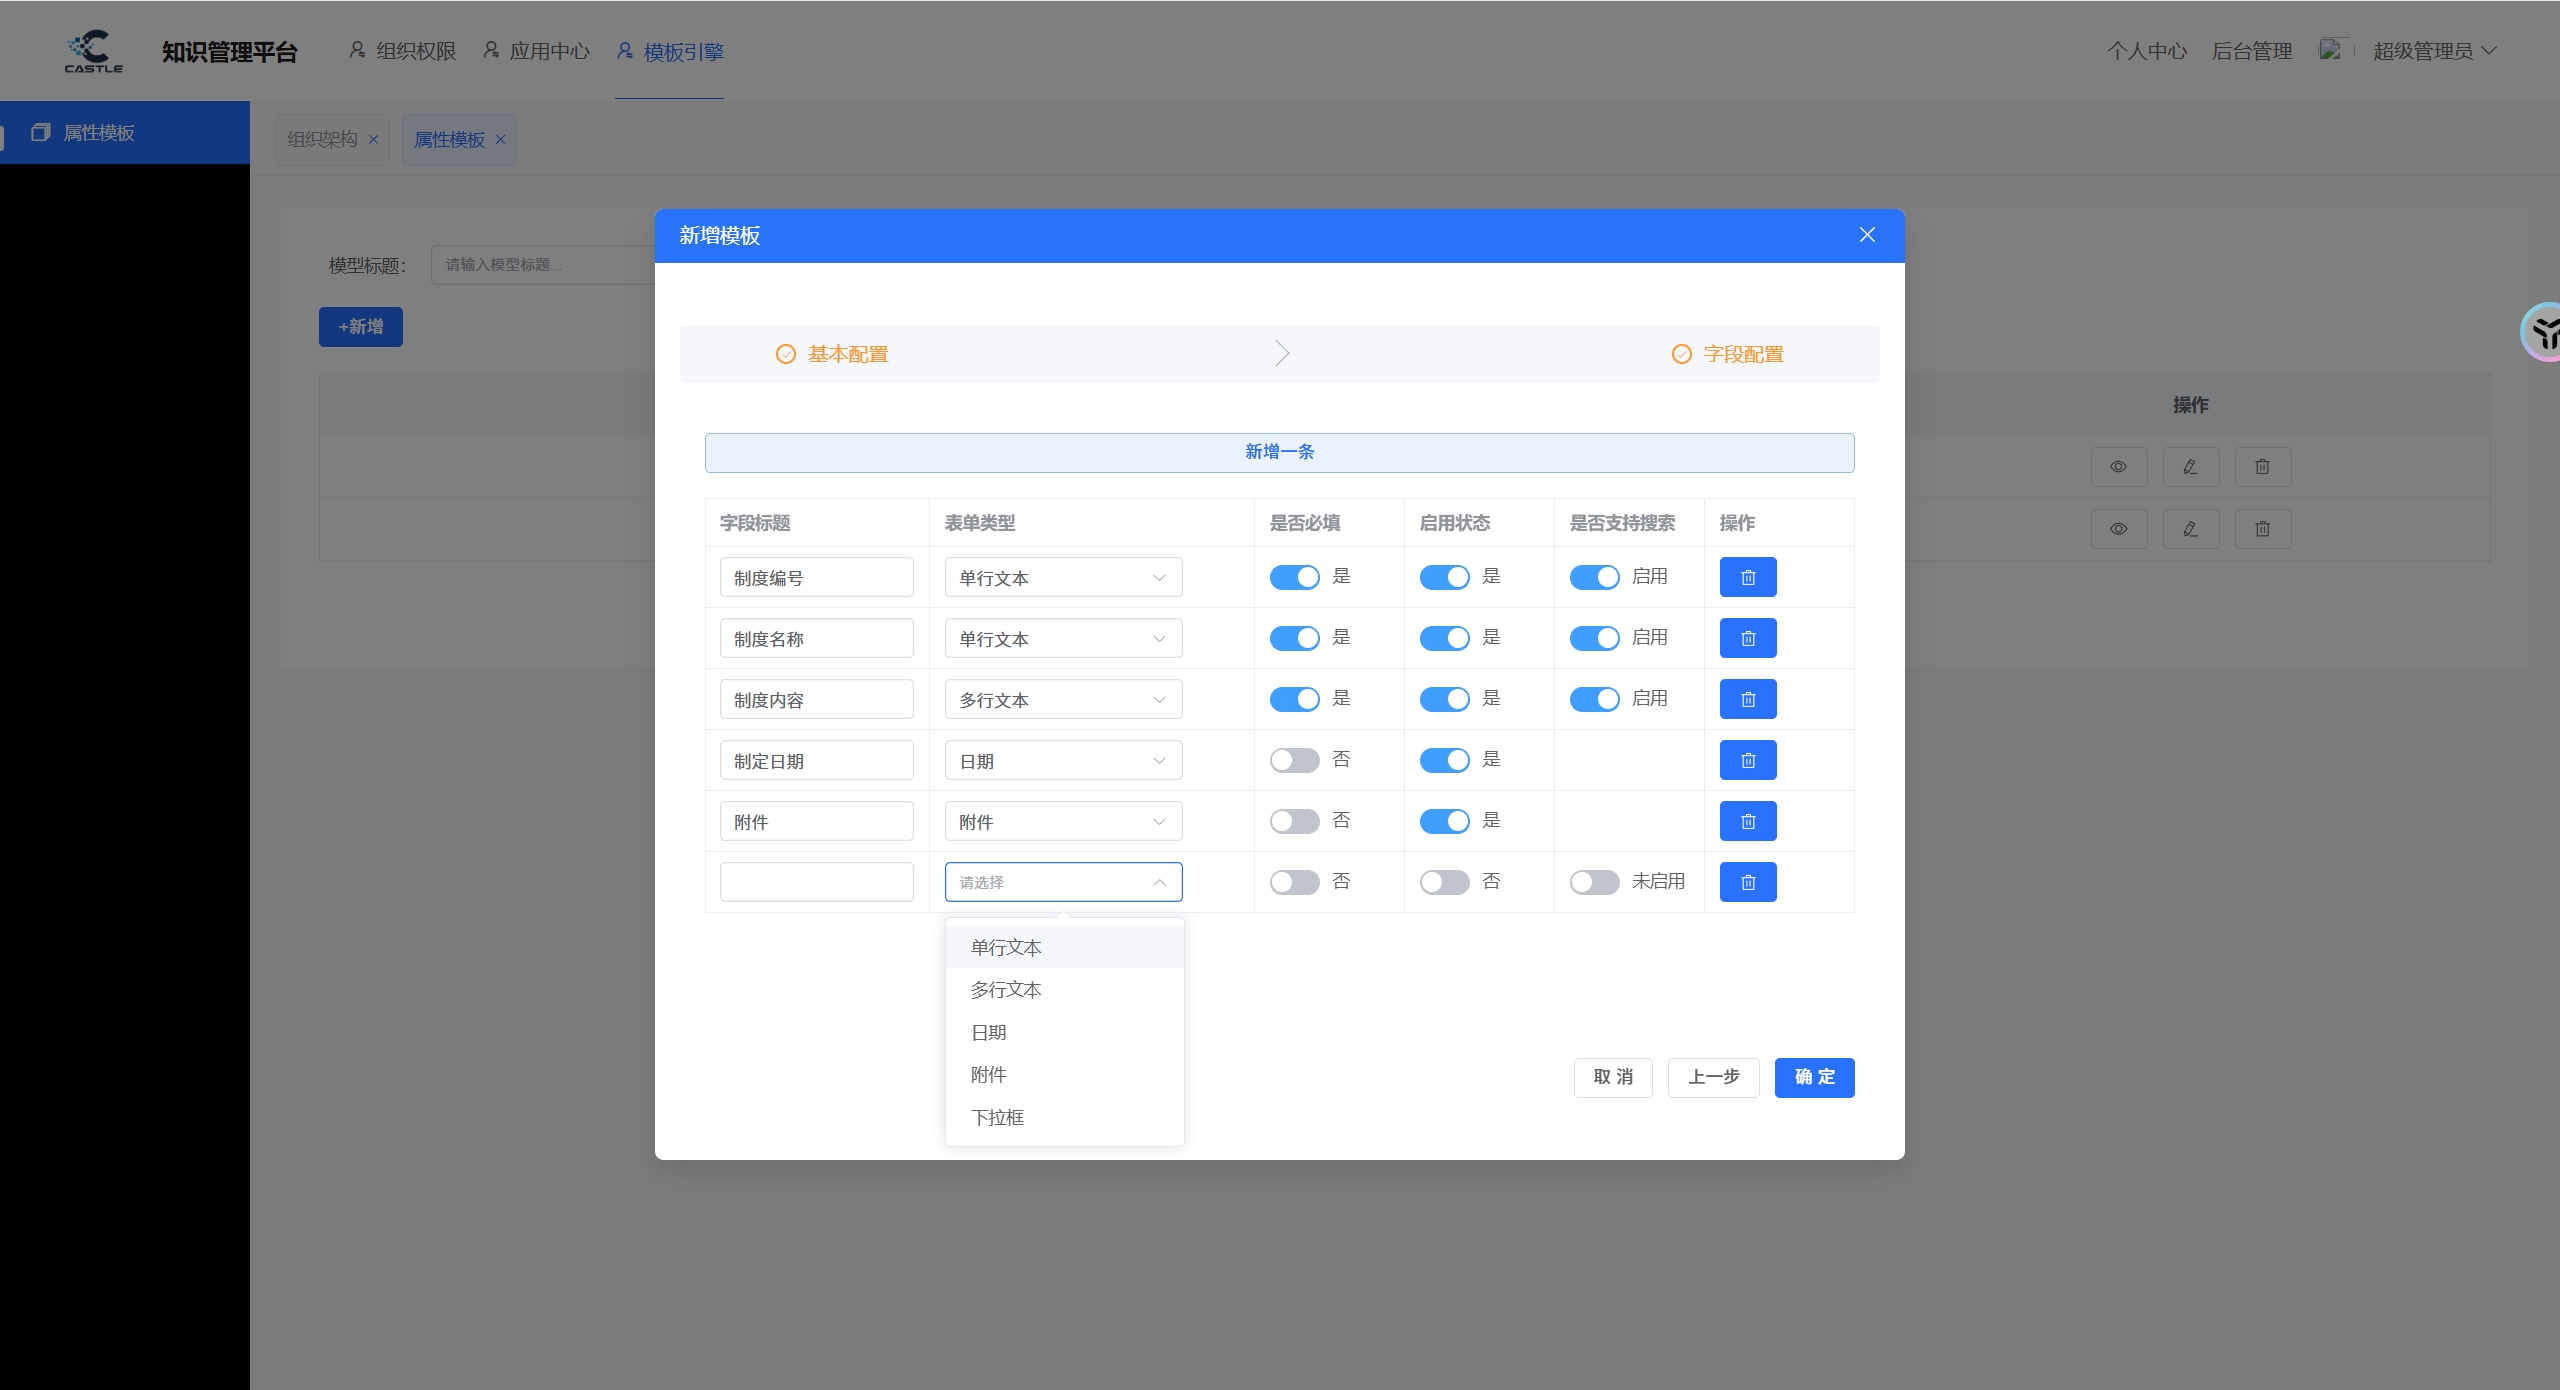The width and height of the screenshot is (2560, 1390).
Task: Delete the 制度内容 field row
Action: click(1747, 699)
